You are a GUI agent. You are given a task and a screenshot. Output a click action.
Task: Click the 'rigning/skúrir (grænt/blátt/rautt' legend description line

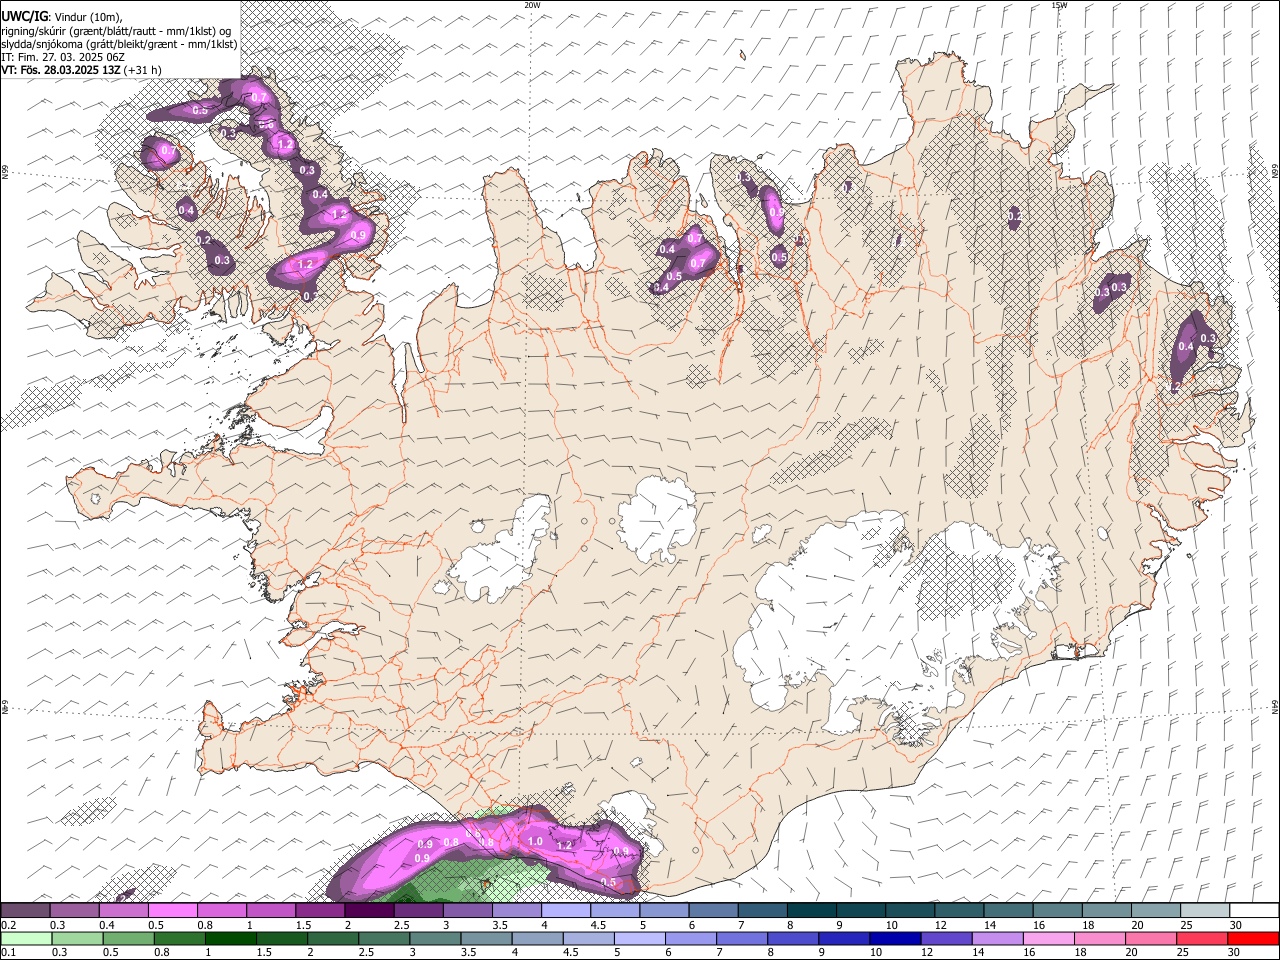click(116, 31)
